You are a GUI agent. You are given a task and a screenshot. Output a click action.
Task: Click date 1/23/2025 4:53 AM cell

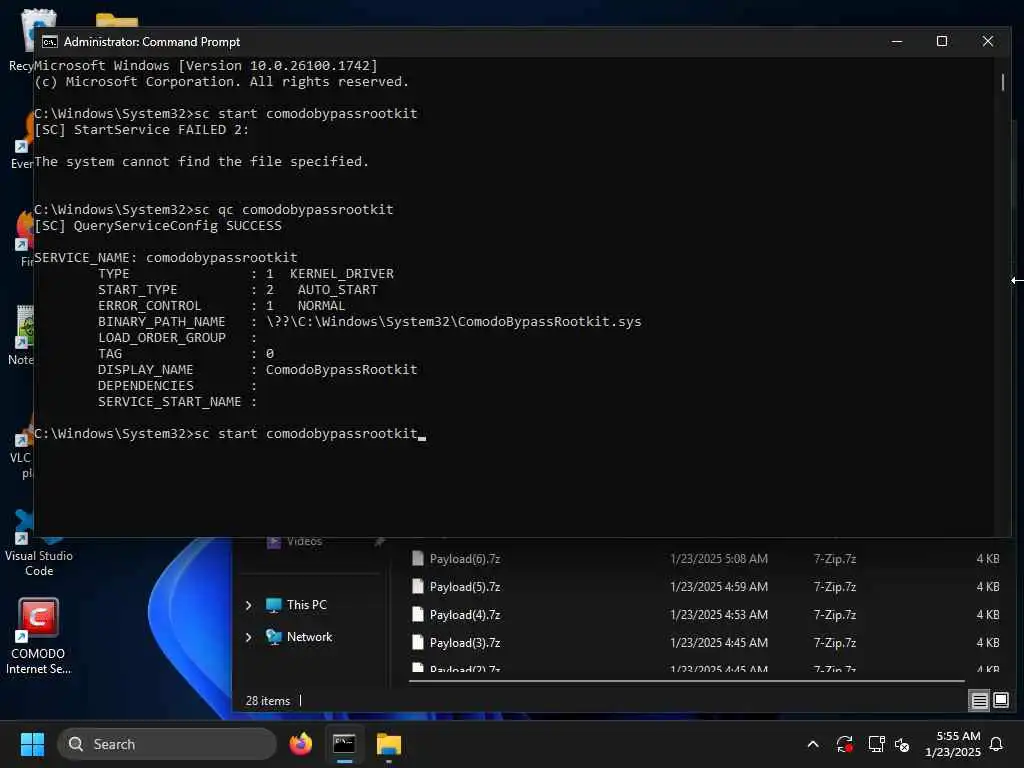[x=718, y=615]
